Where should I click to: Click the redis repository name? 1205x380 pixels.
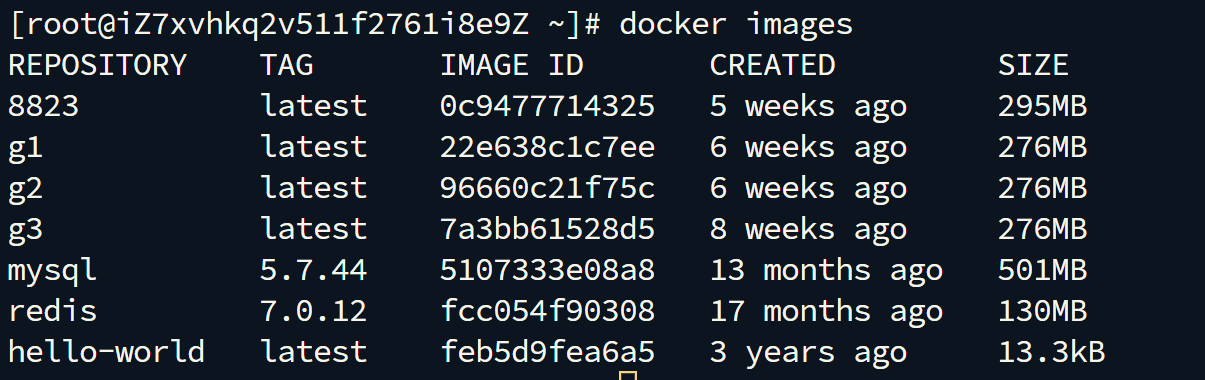52,311
